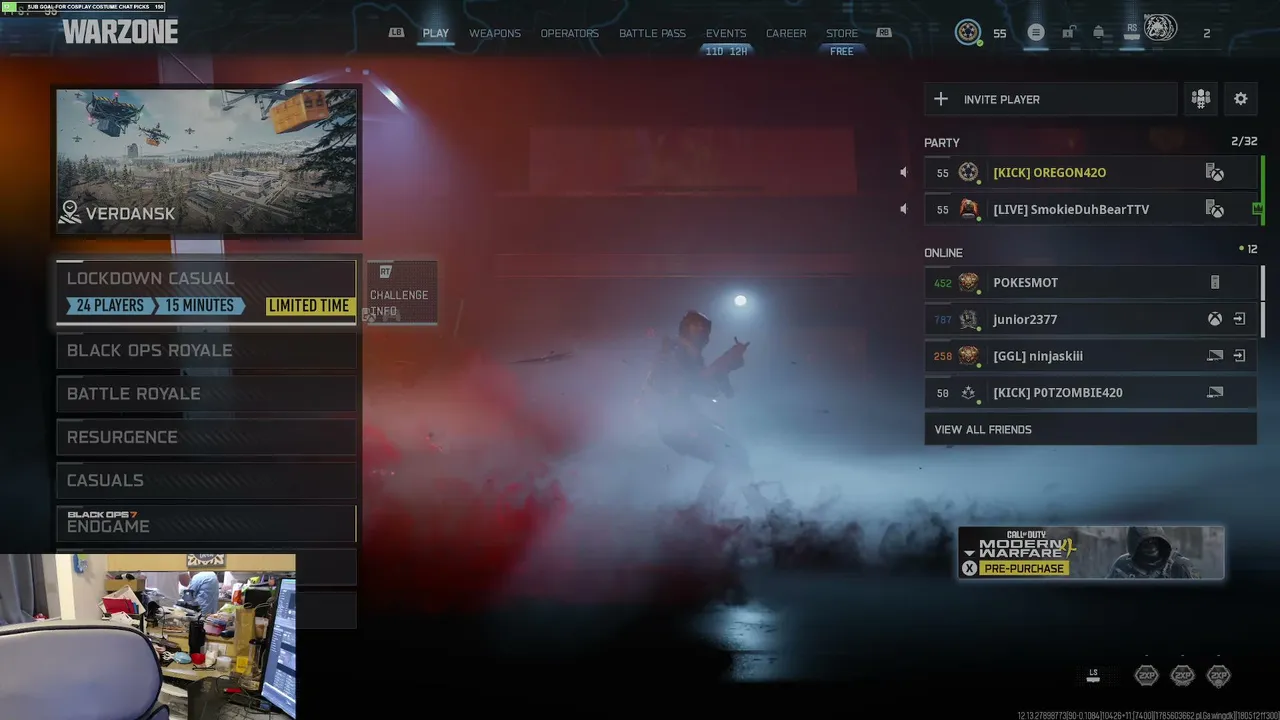The width and height of the screenshot is (1280, 720).
Task: Click the Limited Time tag on Lockdown Casual
Action: click(309, 306)
